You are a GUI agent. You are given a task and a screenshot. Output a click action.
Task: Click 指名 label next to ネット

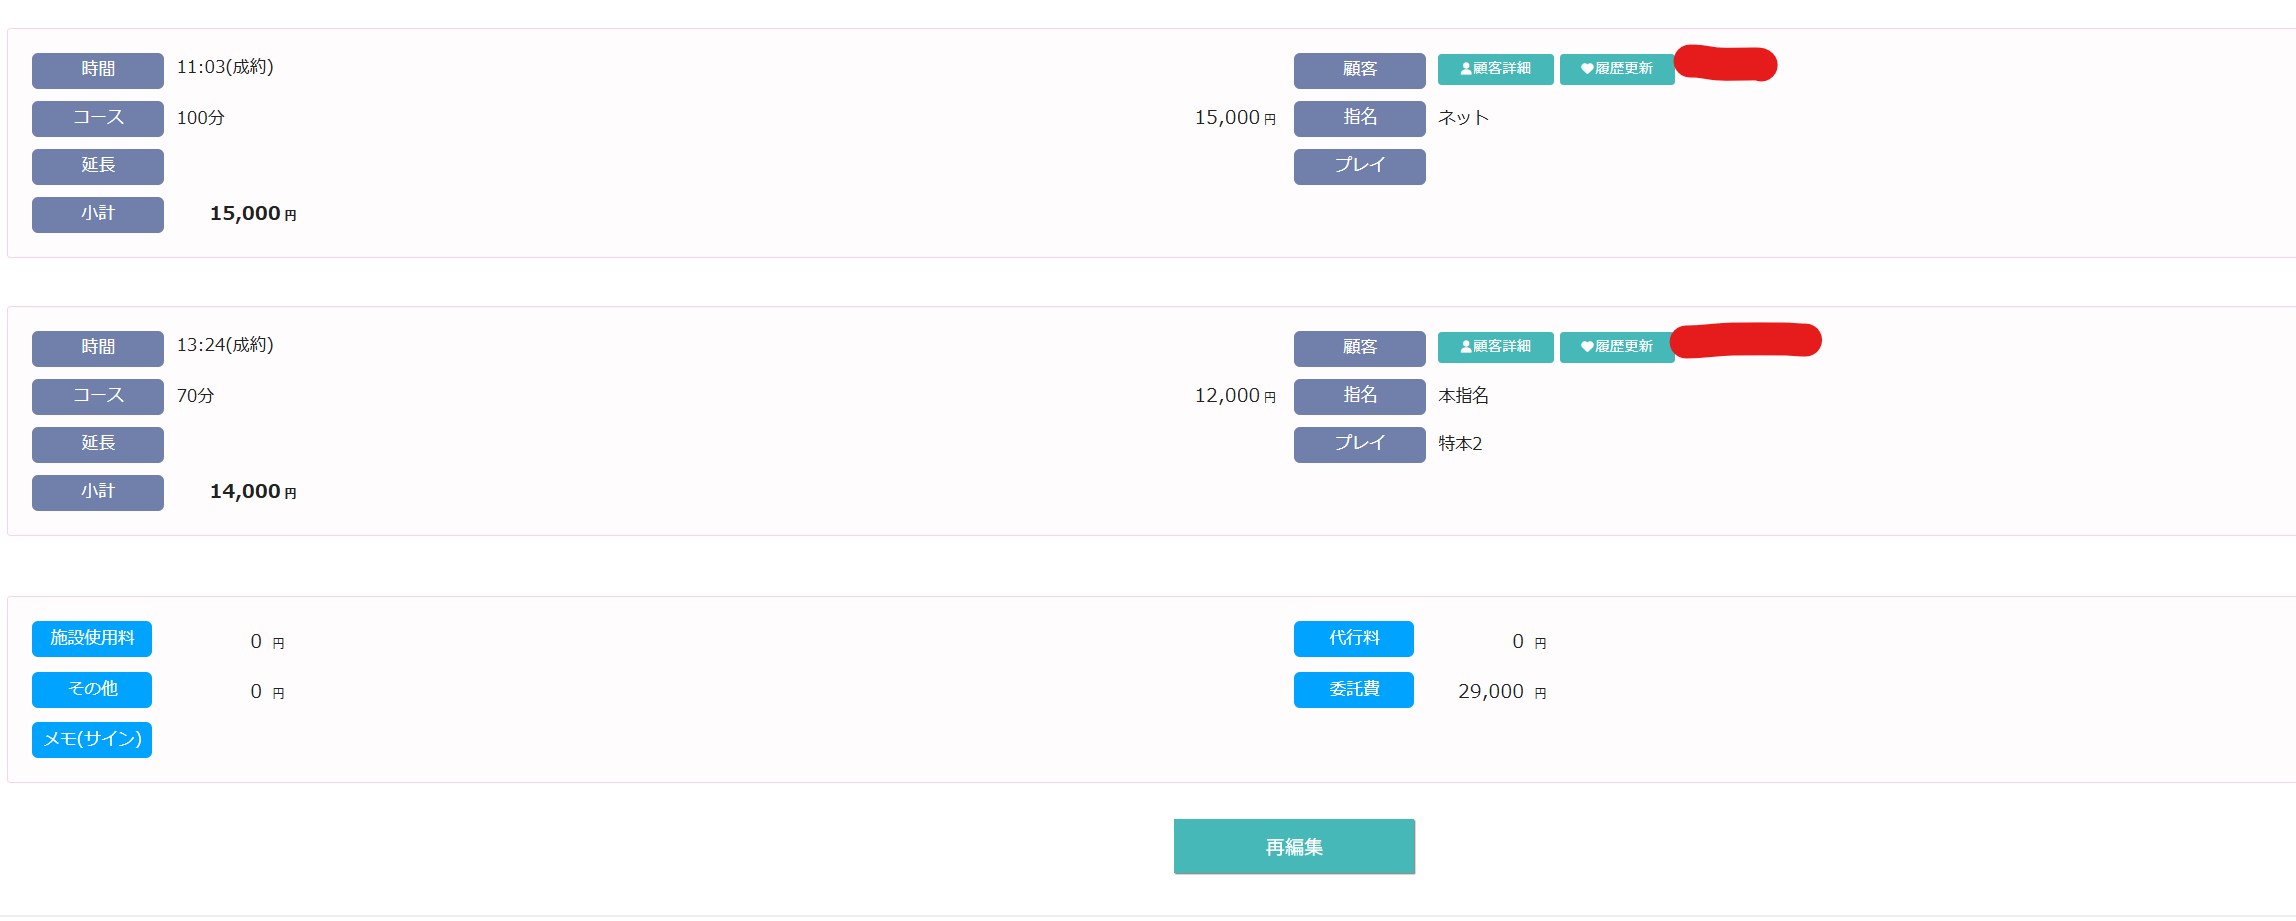[1359, 118]
